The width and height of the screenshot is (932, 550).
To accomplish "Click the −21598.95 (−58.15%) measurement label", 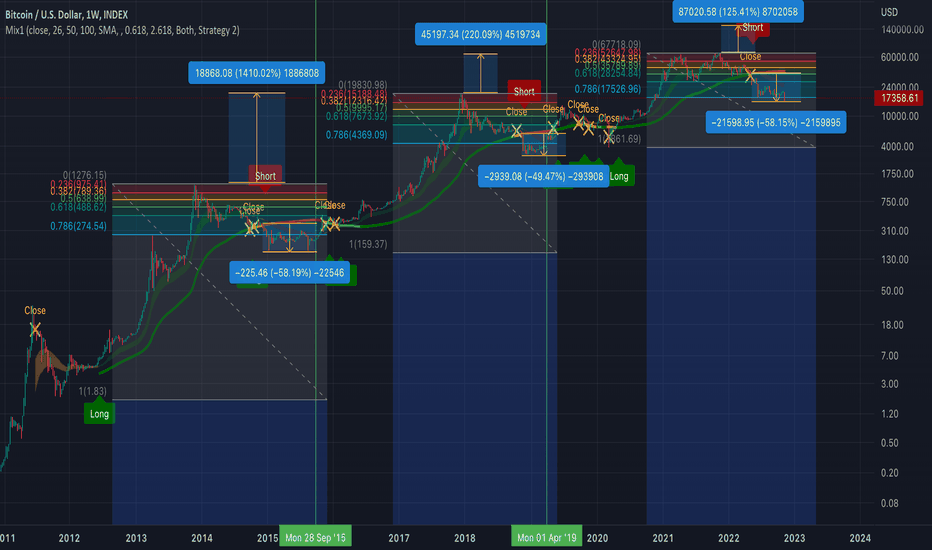I will 776,122.
